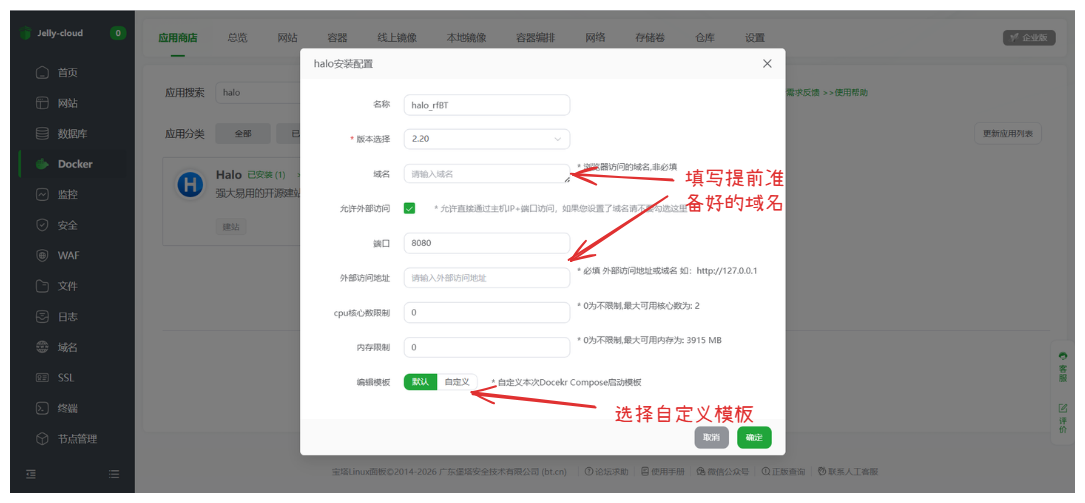This screenshot has height=503, width=1085.
Task: Click the terminal icon in sidebar
Action: pos(42,408)
